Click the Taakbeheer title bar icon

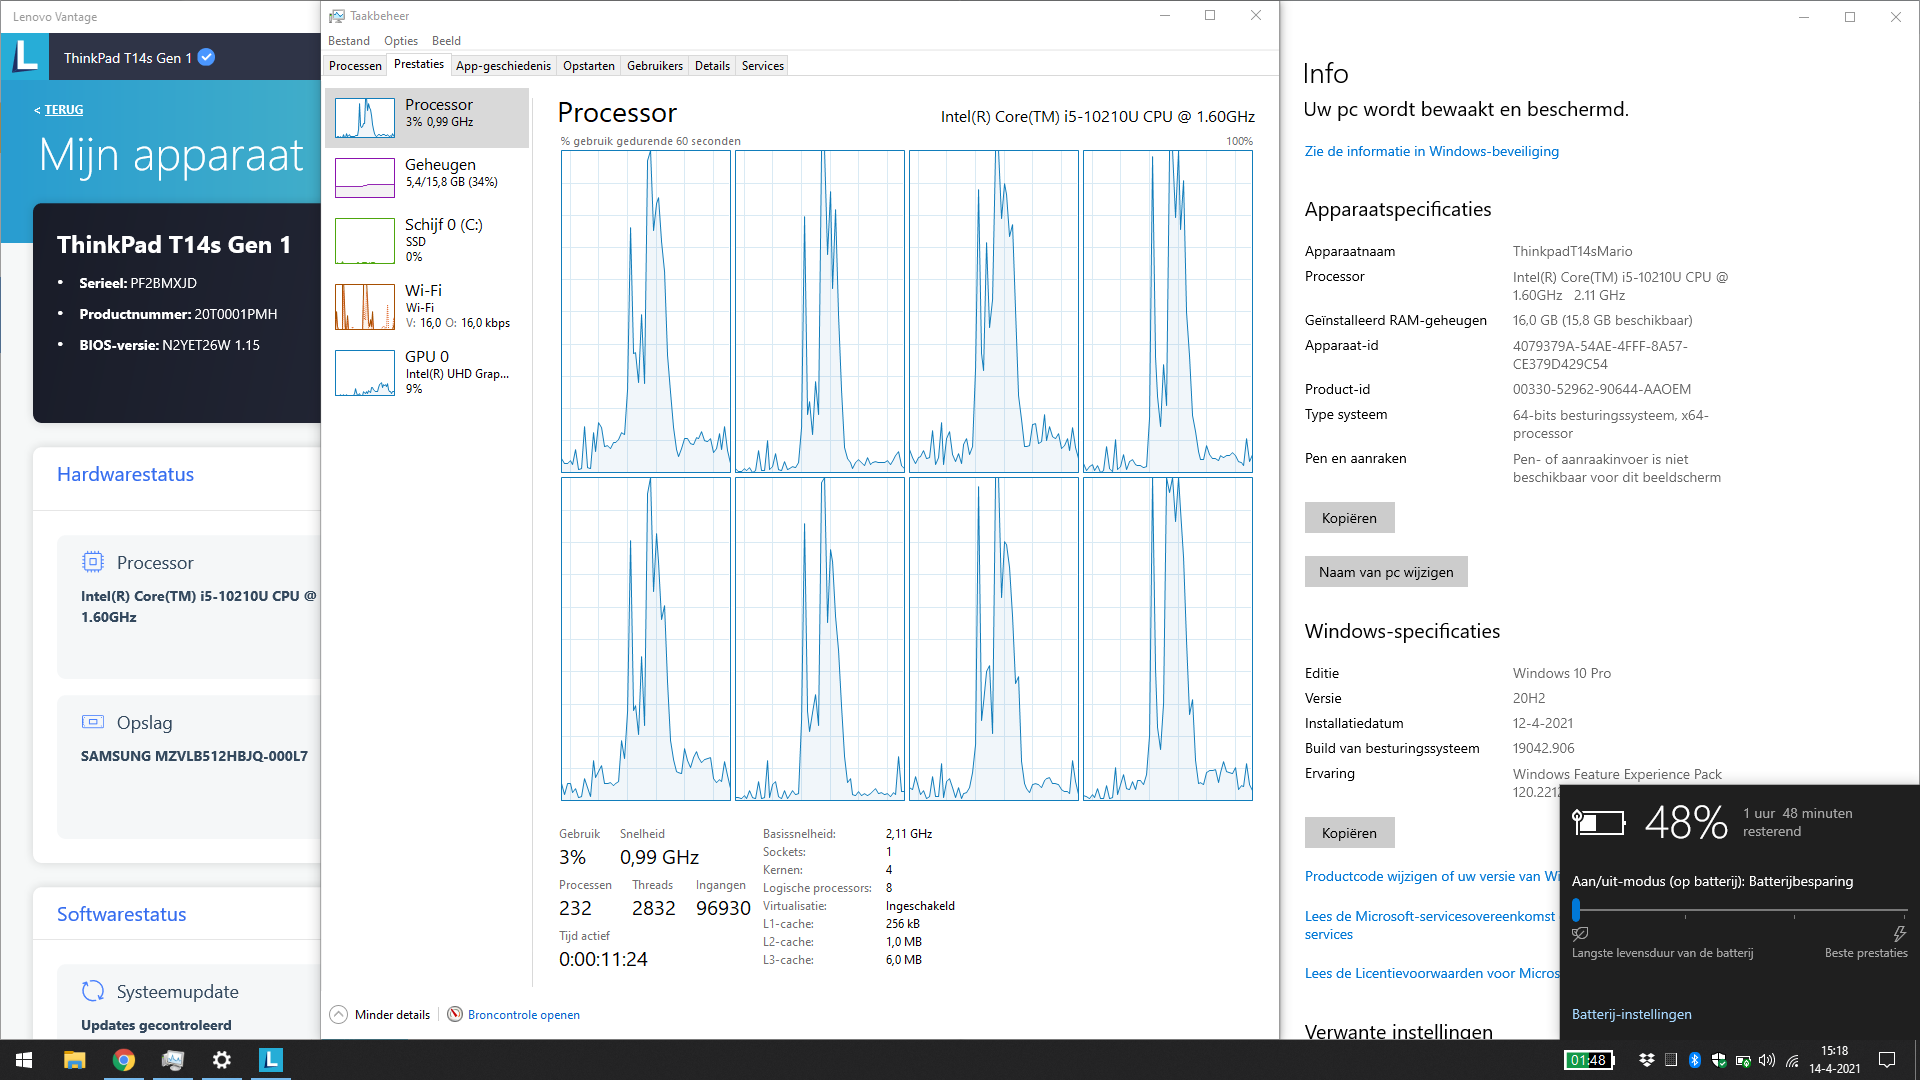[x=337, y=16]
